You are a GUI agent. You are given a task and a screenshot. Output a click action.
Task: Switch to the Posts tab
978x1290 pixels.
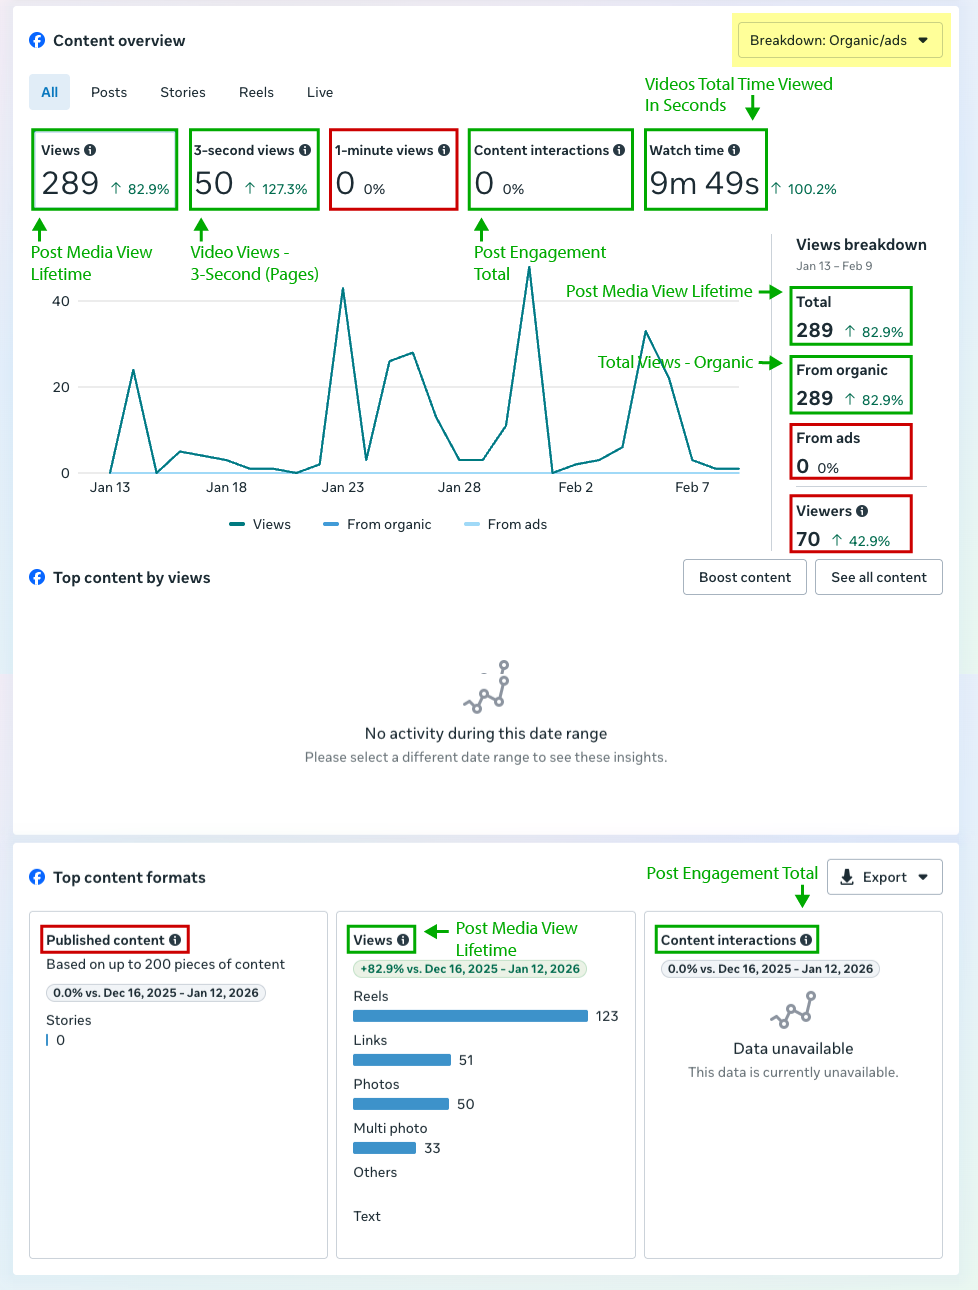[x=109, y=92]
